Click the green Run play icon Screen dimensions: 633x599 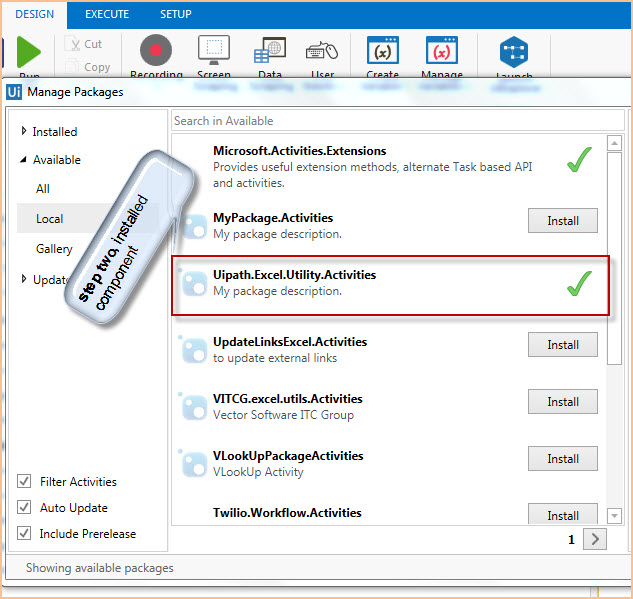pos(29,52)
